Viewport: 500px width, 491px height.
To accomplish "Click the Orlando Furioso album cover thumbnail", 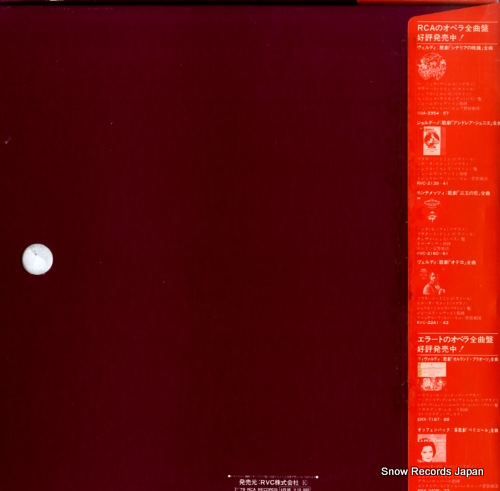I will click(432, 377).
